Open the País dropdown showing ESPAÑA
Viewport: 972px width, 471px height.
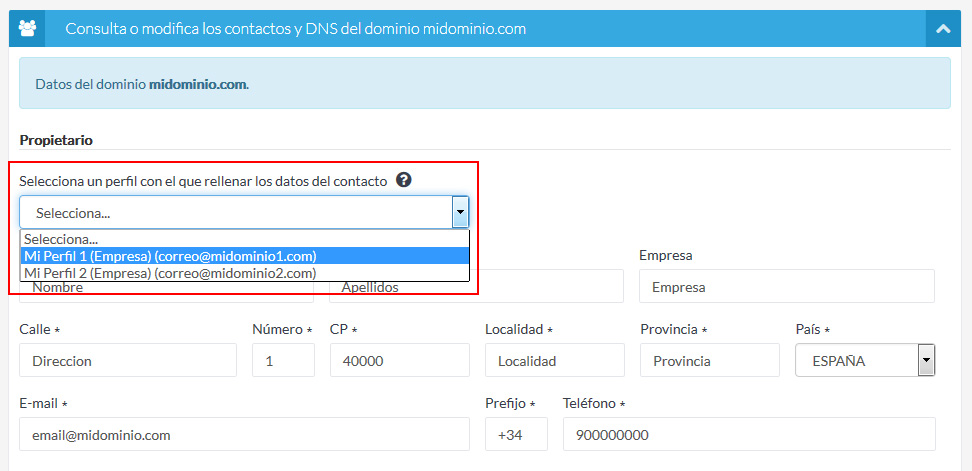[x=864, y=360]
